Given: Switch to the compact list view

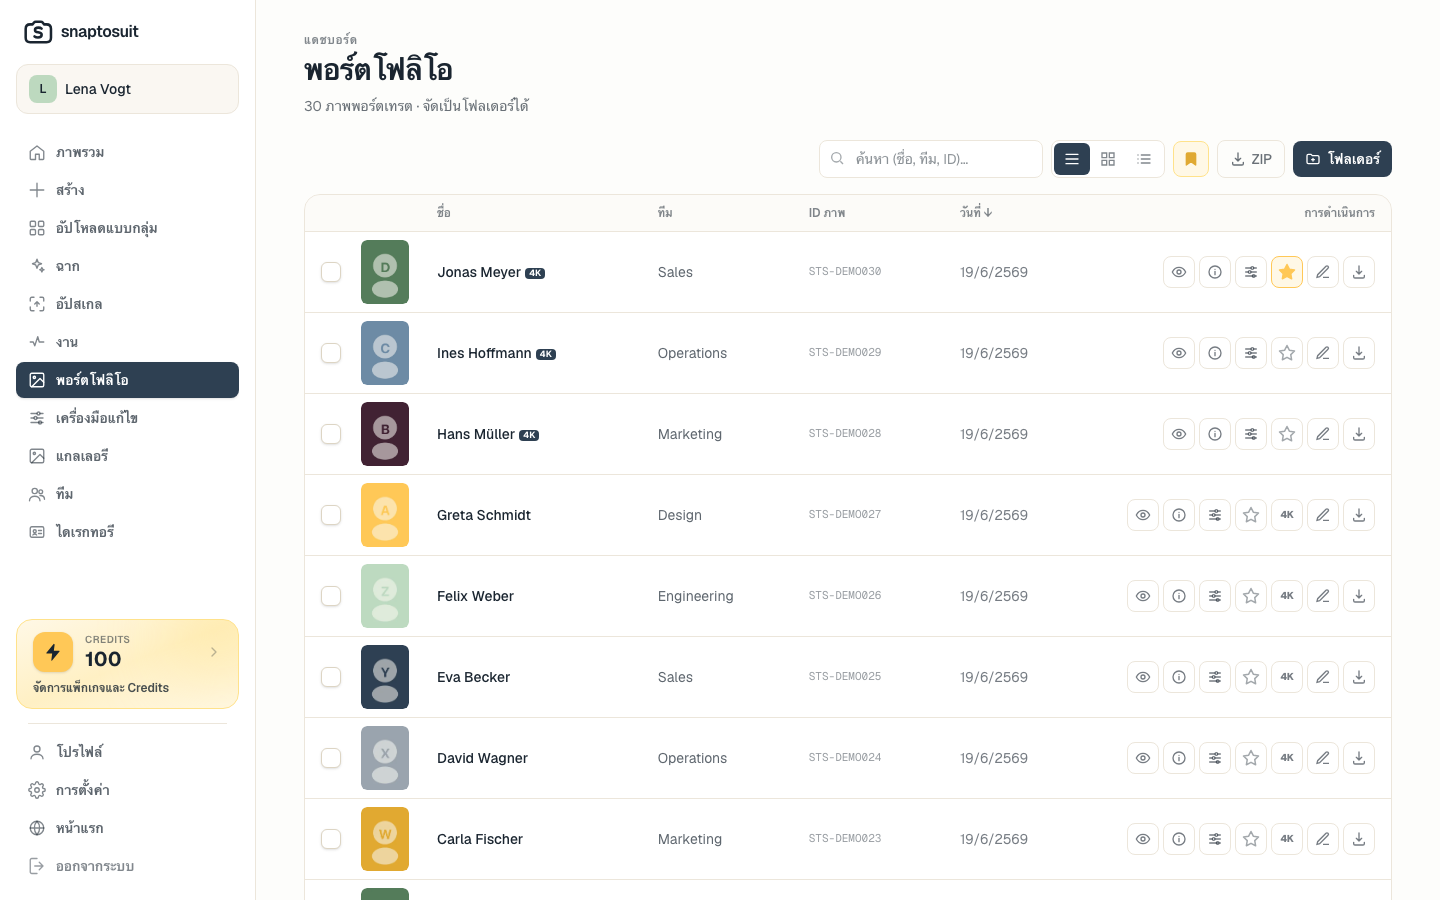Looking at the screenshot, I should 1144,159.
